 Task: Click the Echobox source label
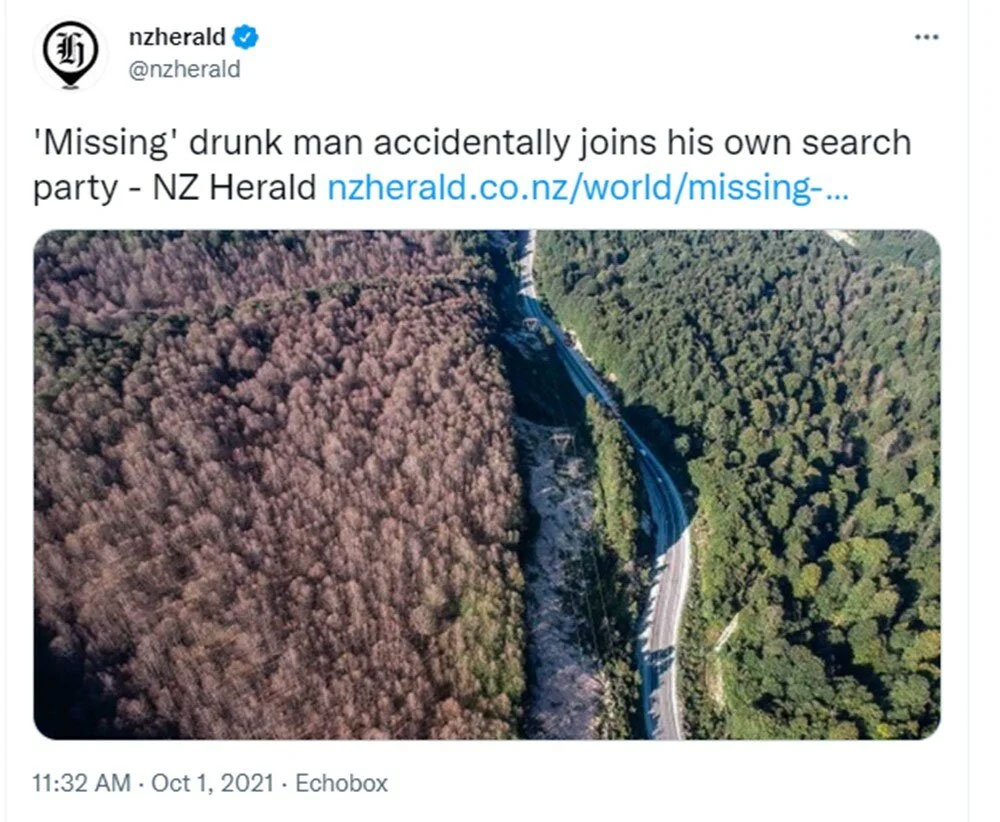coord(343,783)
